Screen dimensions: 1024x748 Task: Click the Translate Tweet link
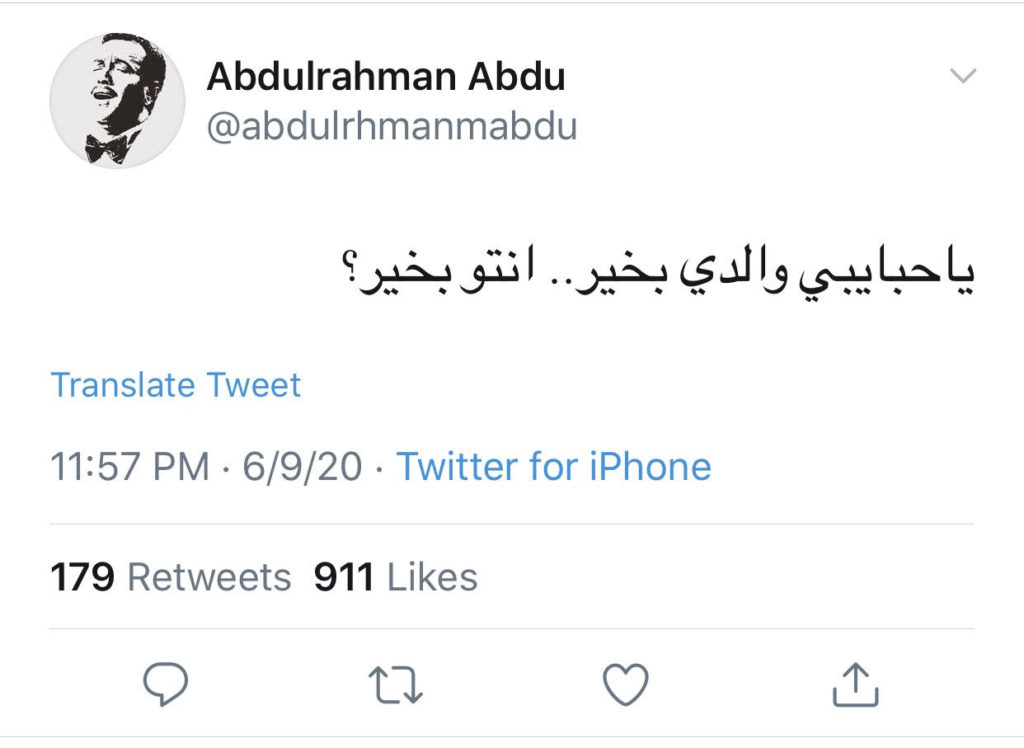(176, 385)
